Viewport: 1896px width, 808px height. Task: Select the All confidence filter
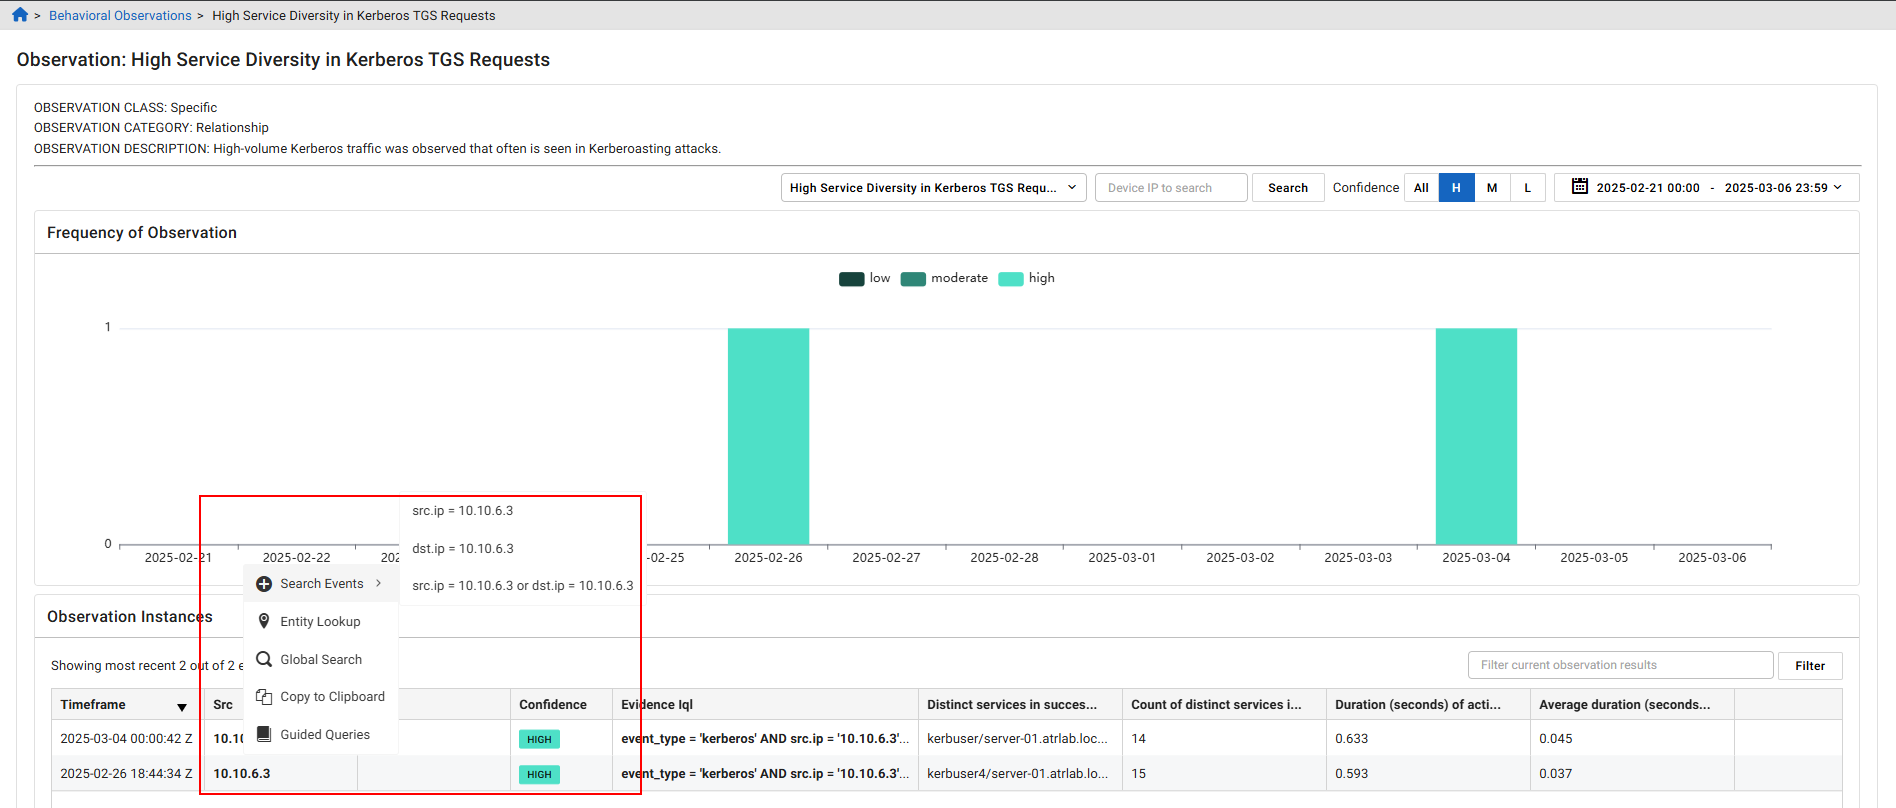point(1421,188)
